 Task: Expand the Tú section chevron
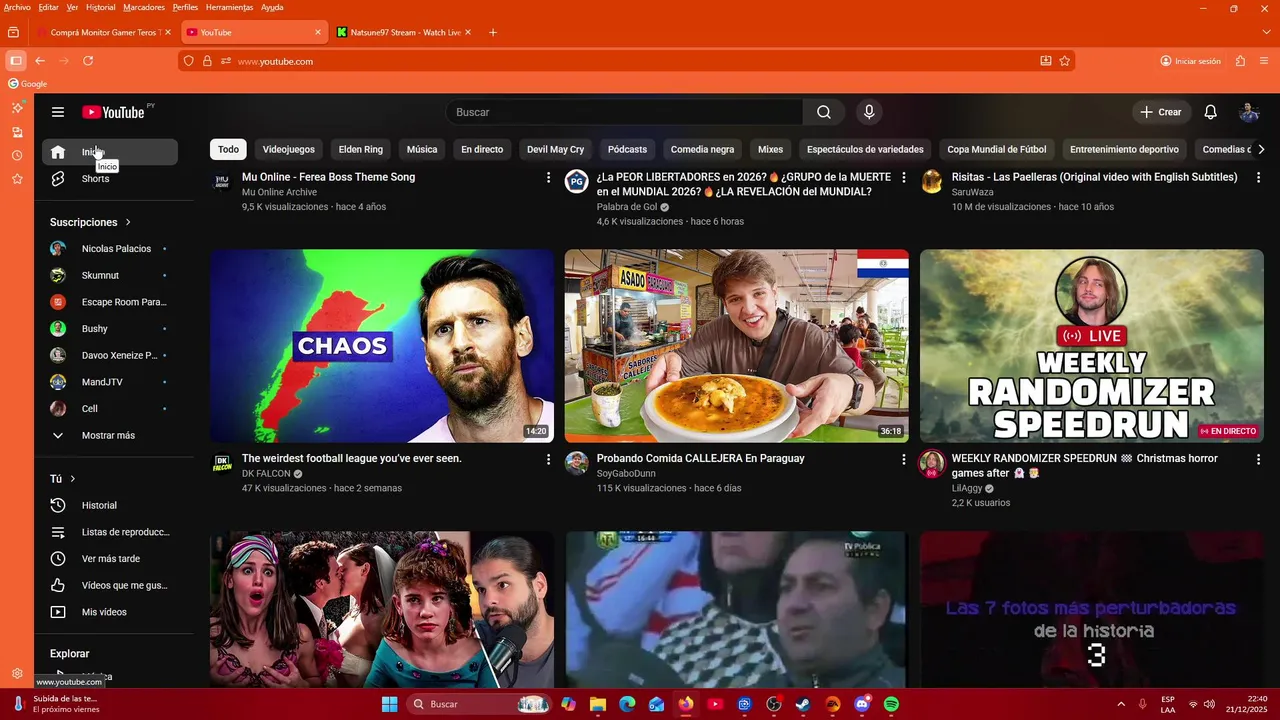(x=73, y=479)
